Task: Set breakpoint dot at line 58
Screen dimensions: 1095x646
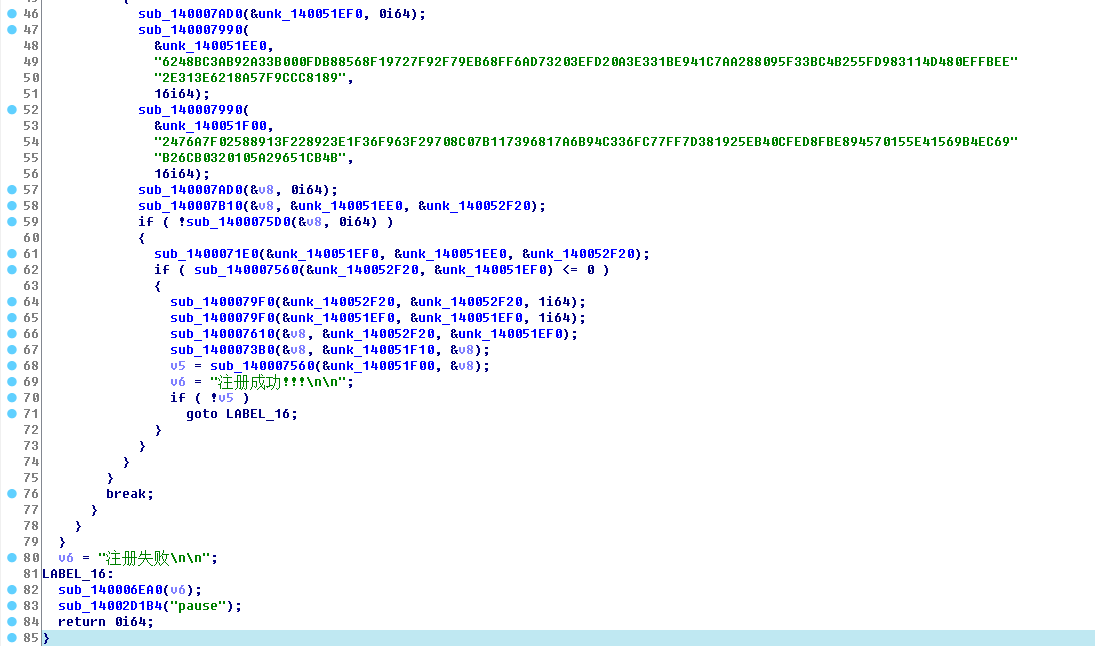Action: coord(12,205)
